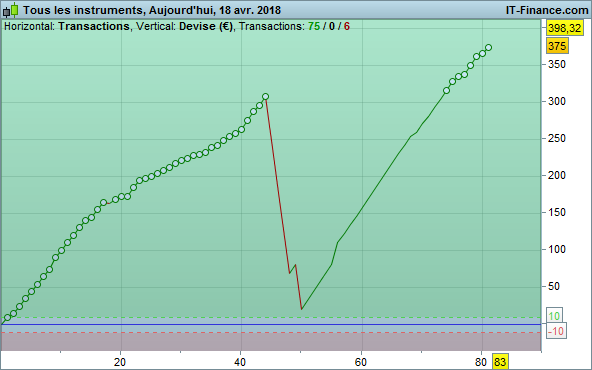592x370 pixels.
Task: Click the last equity point near 375
Action: pyautogui.click(x=488, y=48)
